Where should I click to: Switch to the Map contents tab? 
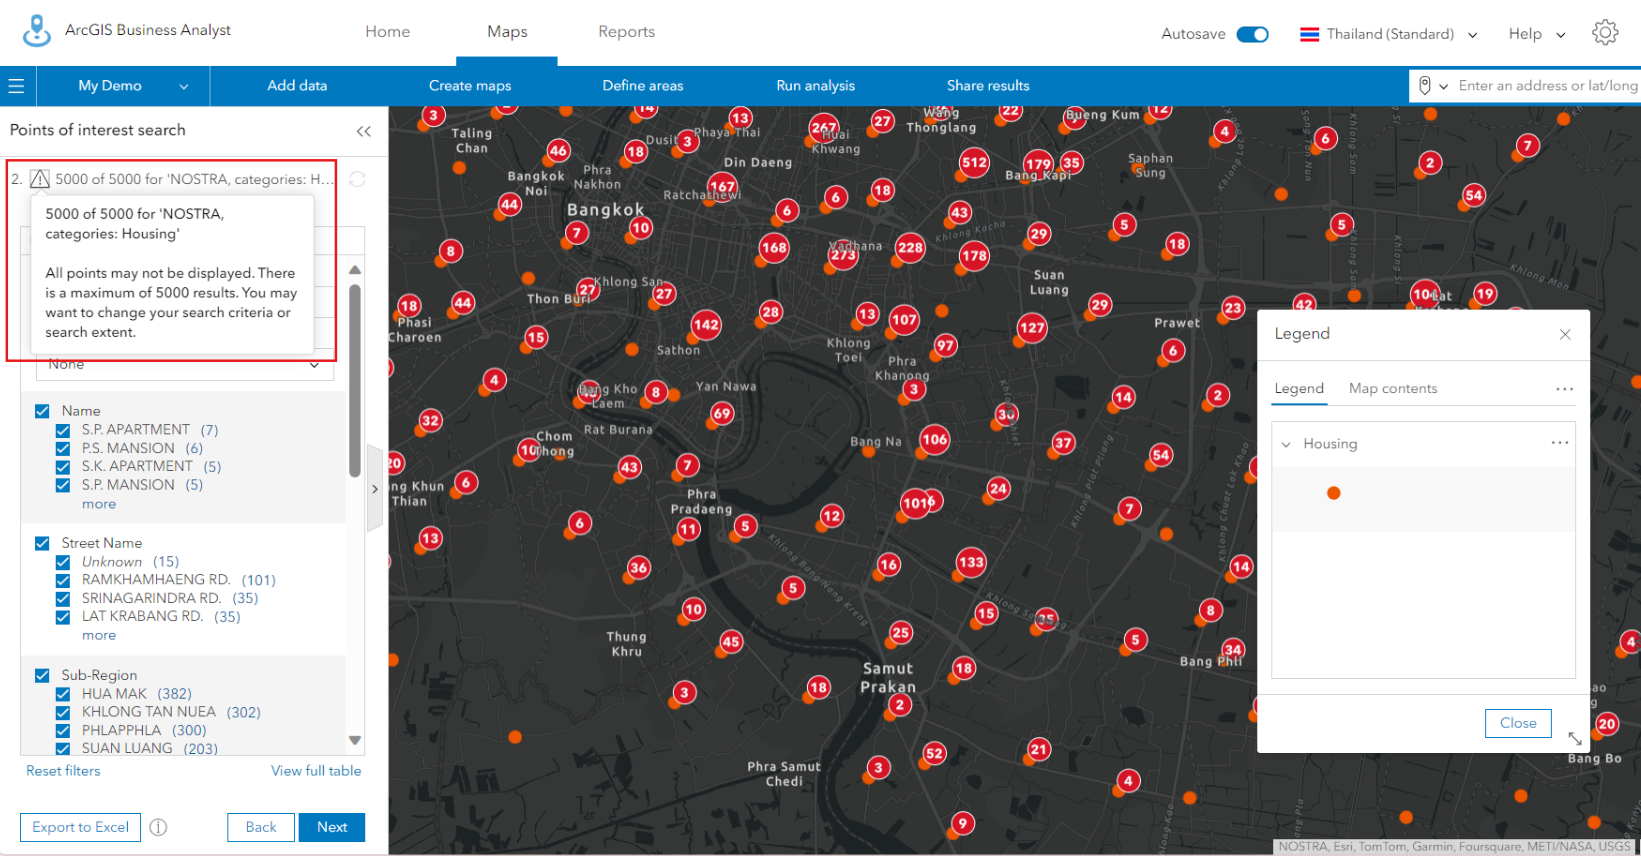click(1393, 389)
